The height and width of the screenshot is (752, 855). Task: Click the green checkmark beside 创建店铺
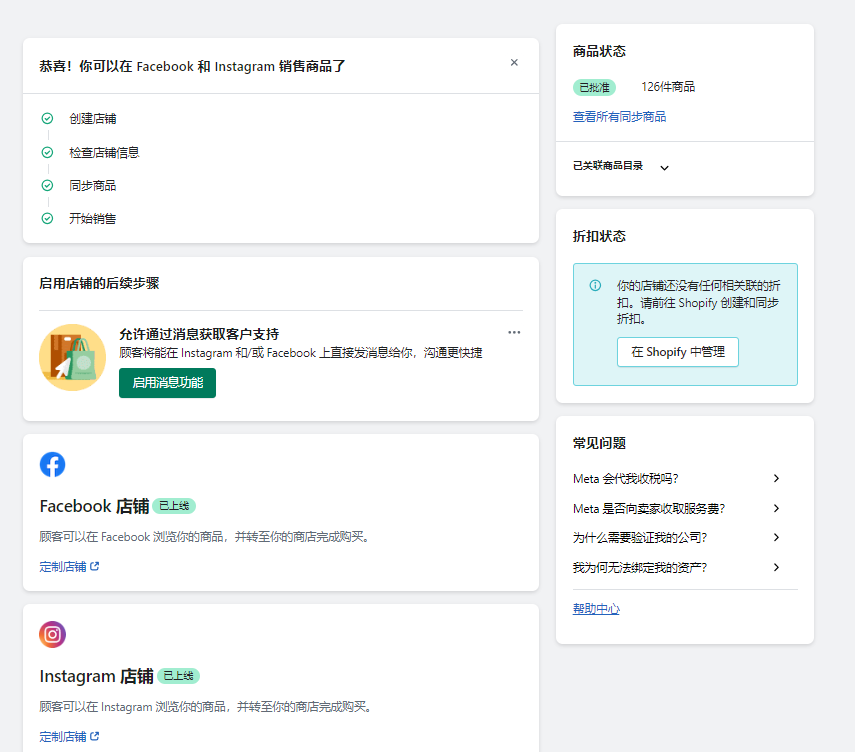pyautogui.click(x=47, y=118)
